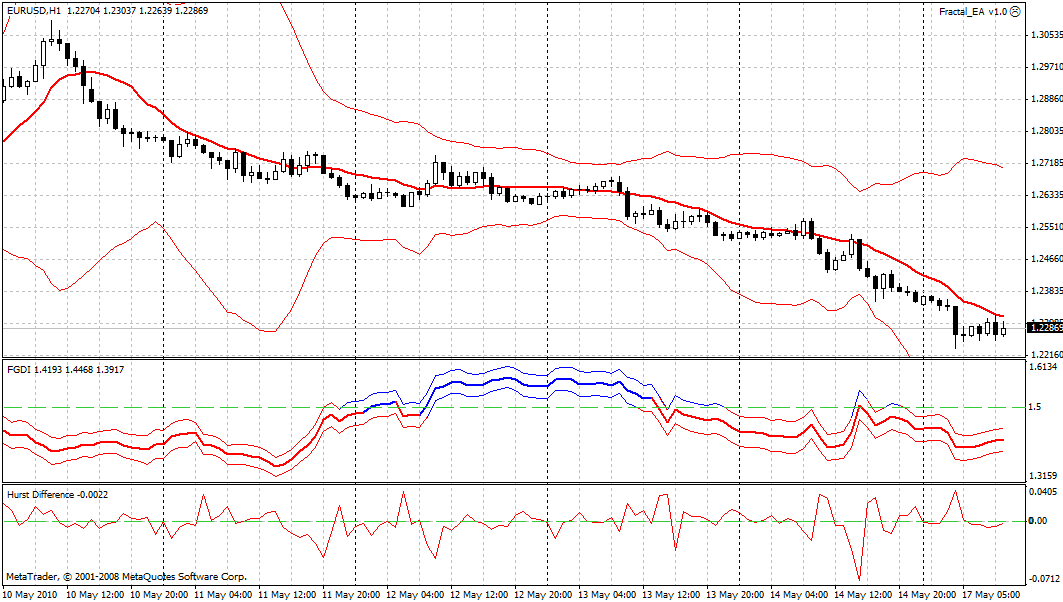Click the 0.00 label on Hurst scale
The image size is (1063, 602).
click(1037, 521)
